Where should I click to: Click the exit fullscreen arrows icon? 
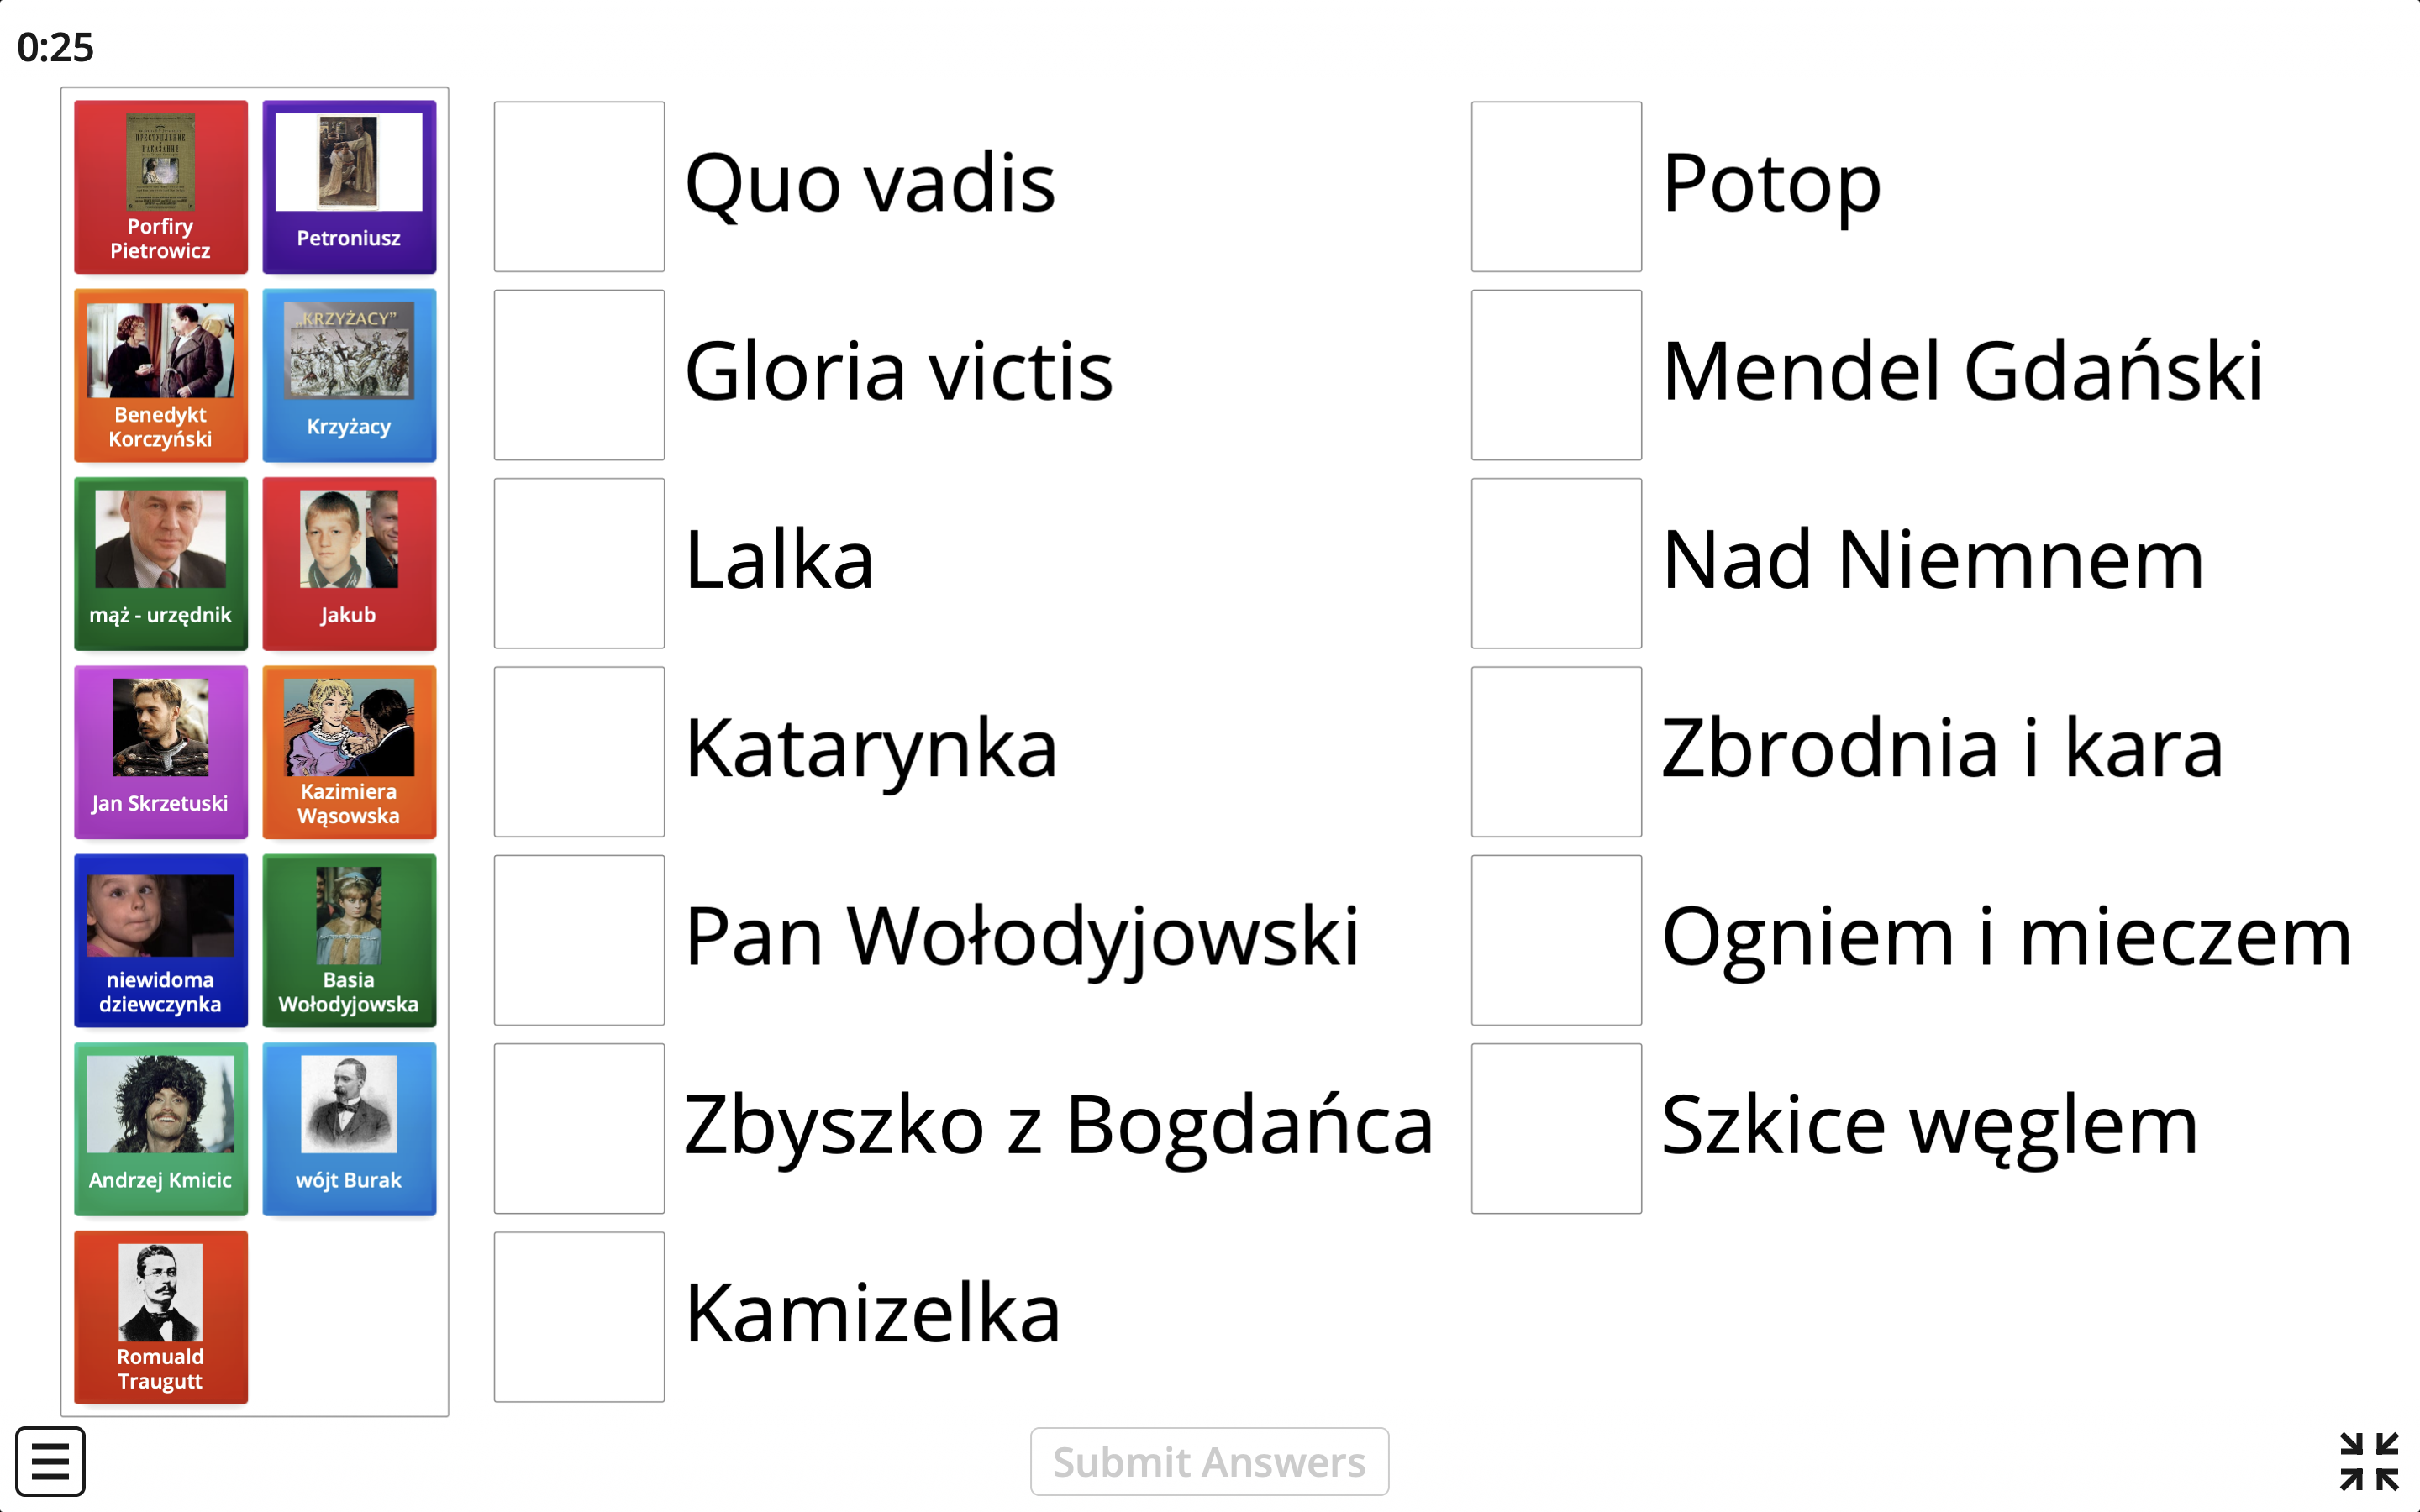coord(2368,1461)
